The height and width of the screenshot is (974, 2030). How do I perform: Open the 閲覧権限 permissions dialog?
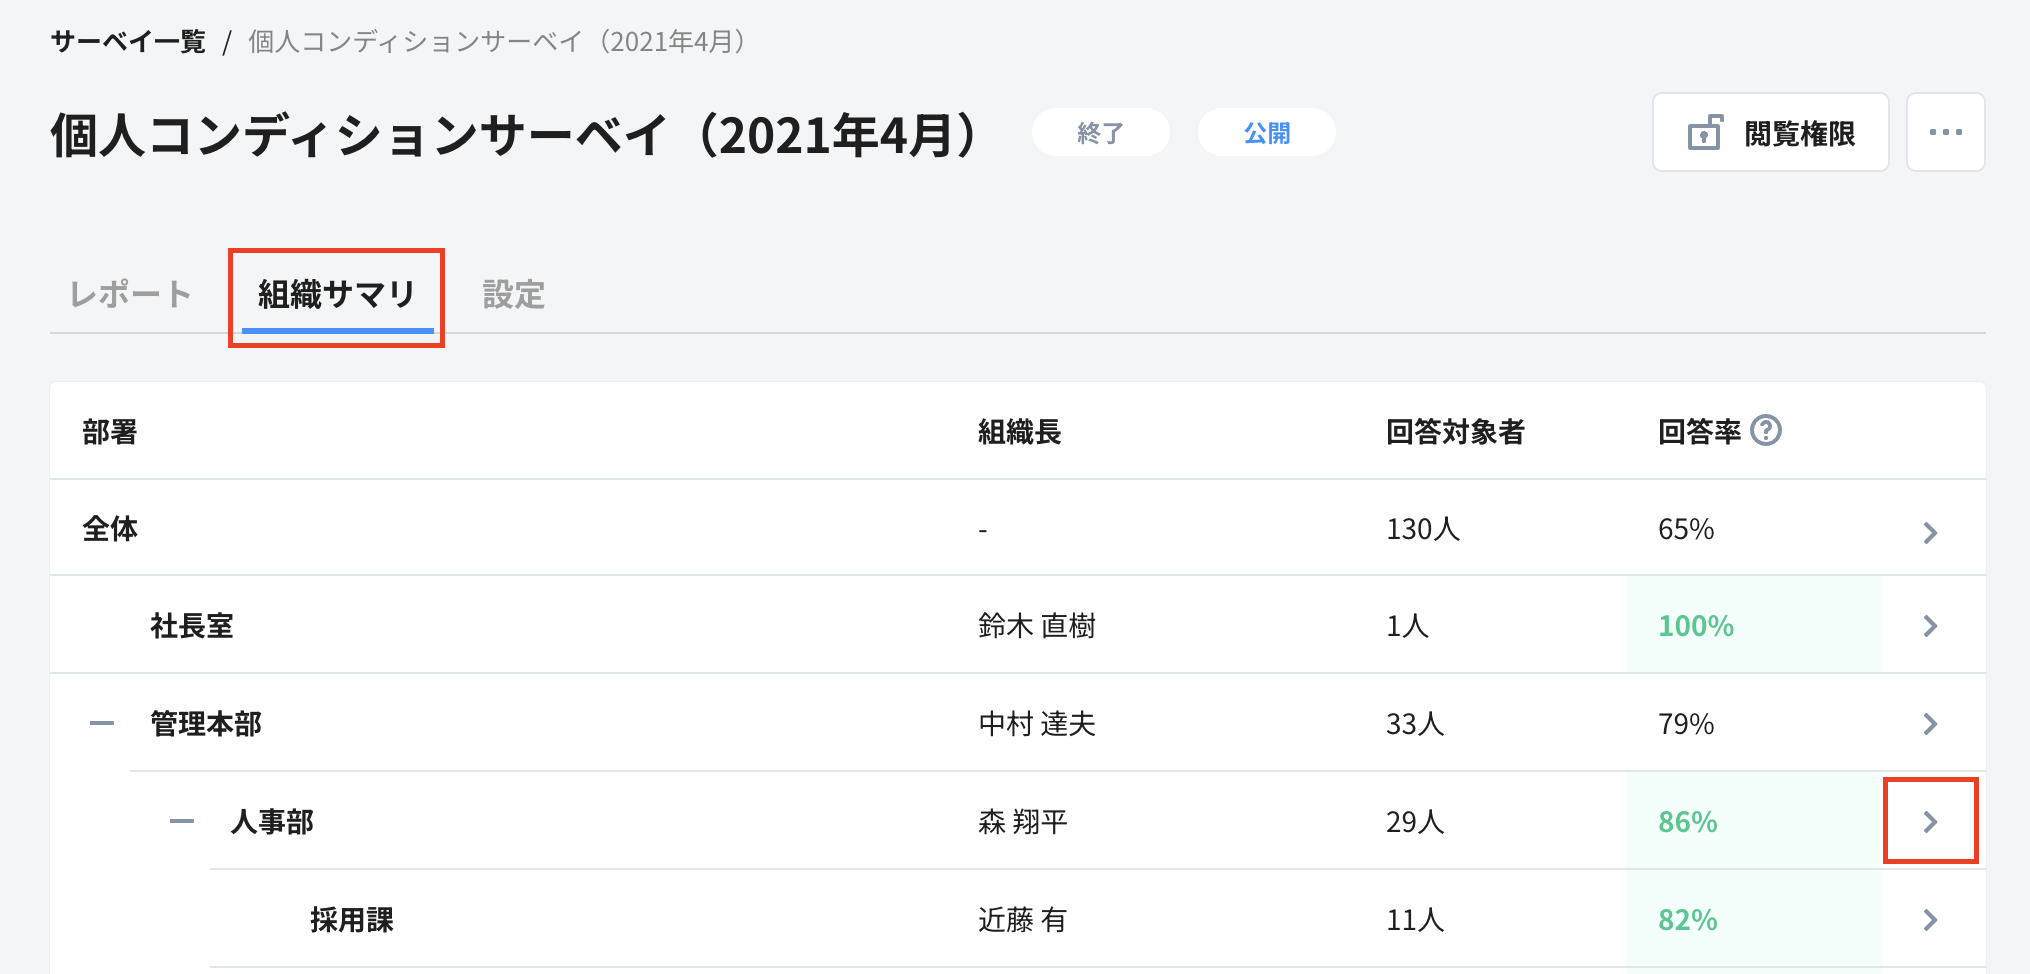(x=1770, y=132)
